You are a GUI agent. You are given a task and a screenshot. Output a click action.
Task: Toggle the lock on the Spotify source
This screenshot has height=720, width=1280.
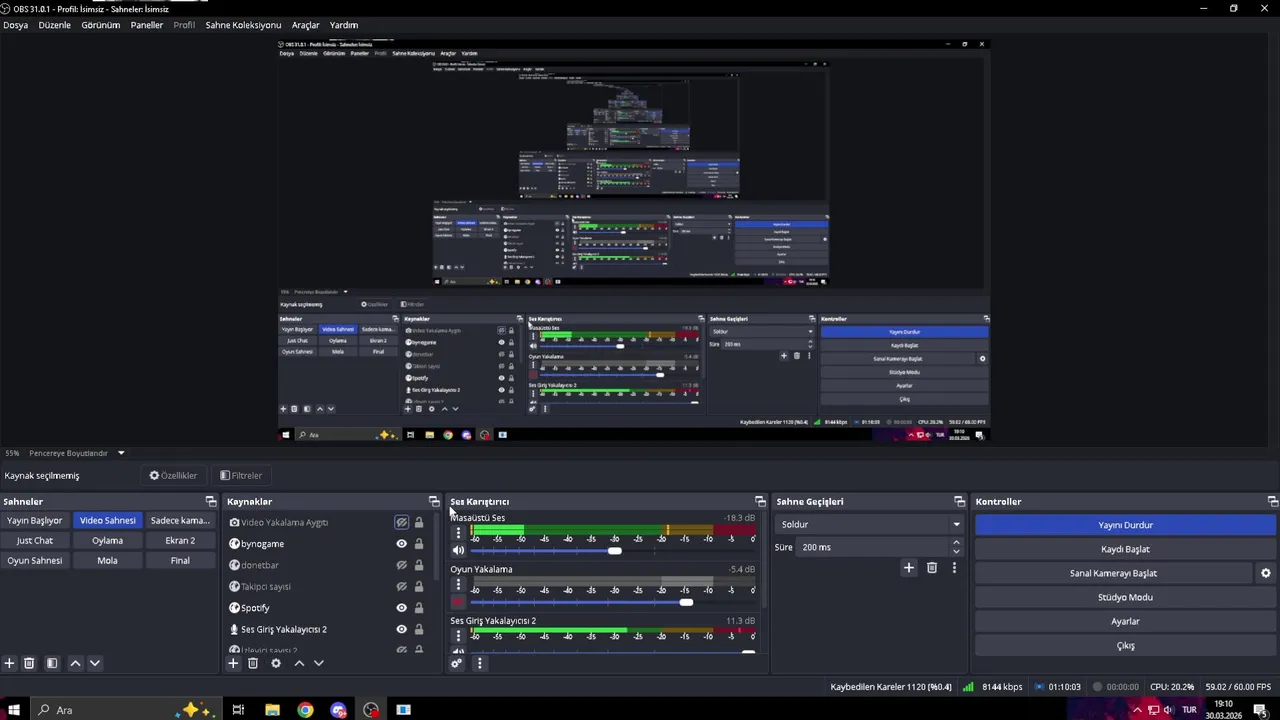point(419,608)
